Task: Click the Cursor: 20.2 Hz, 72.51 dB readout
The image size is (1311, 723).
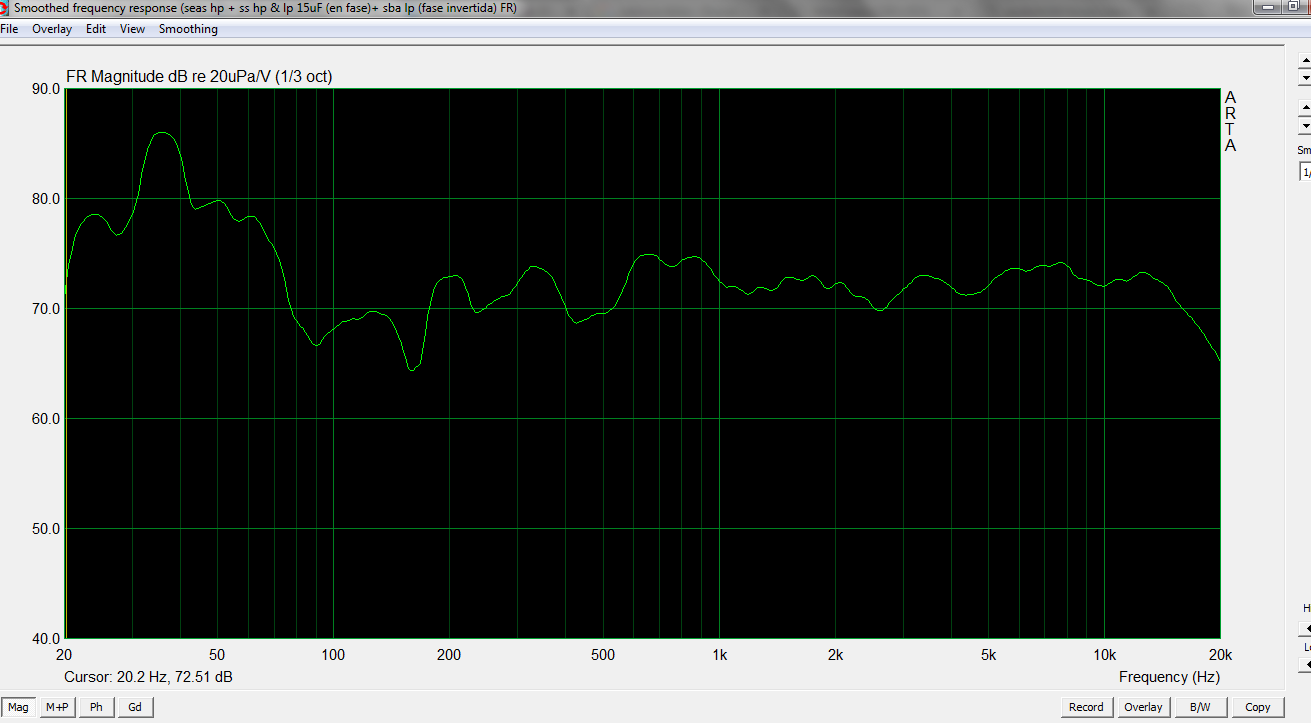Action: click(x=148, y=677)
